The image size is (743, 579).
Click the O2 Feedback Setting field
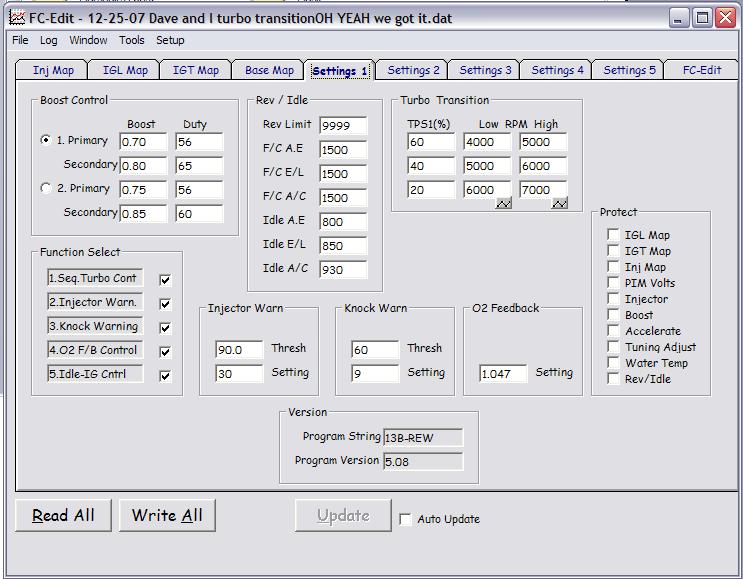tap(503, 374)
